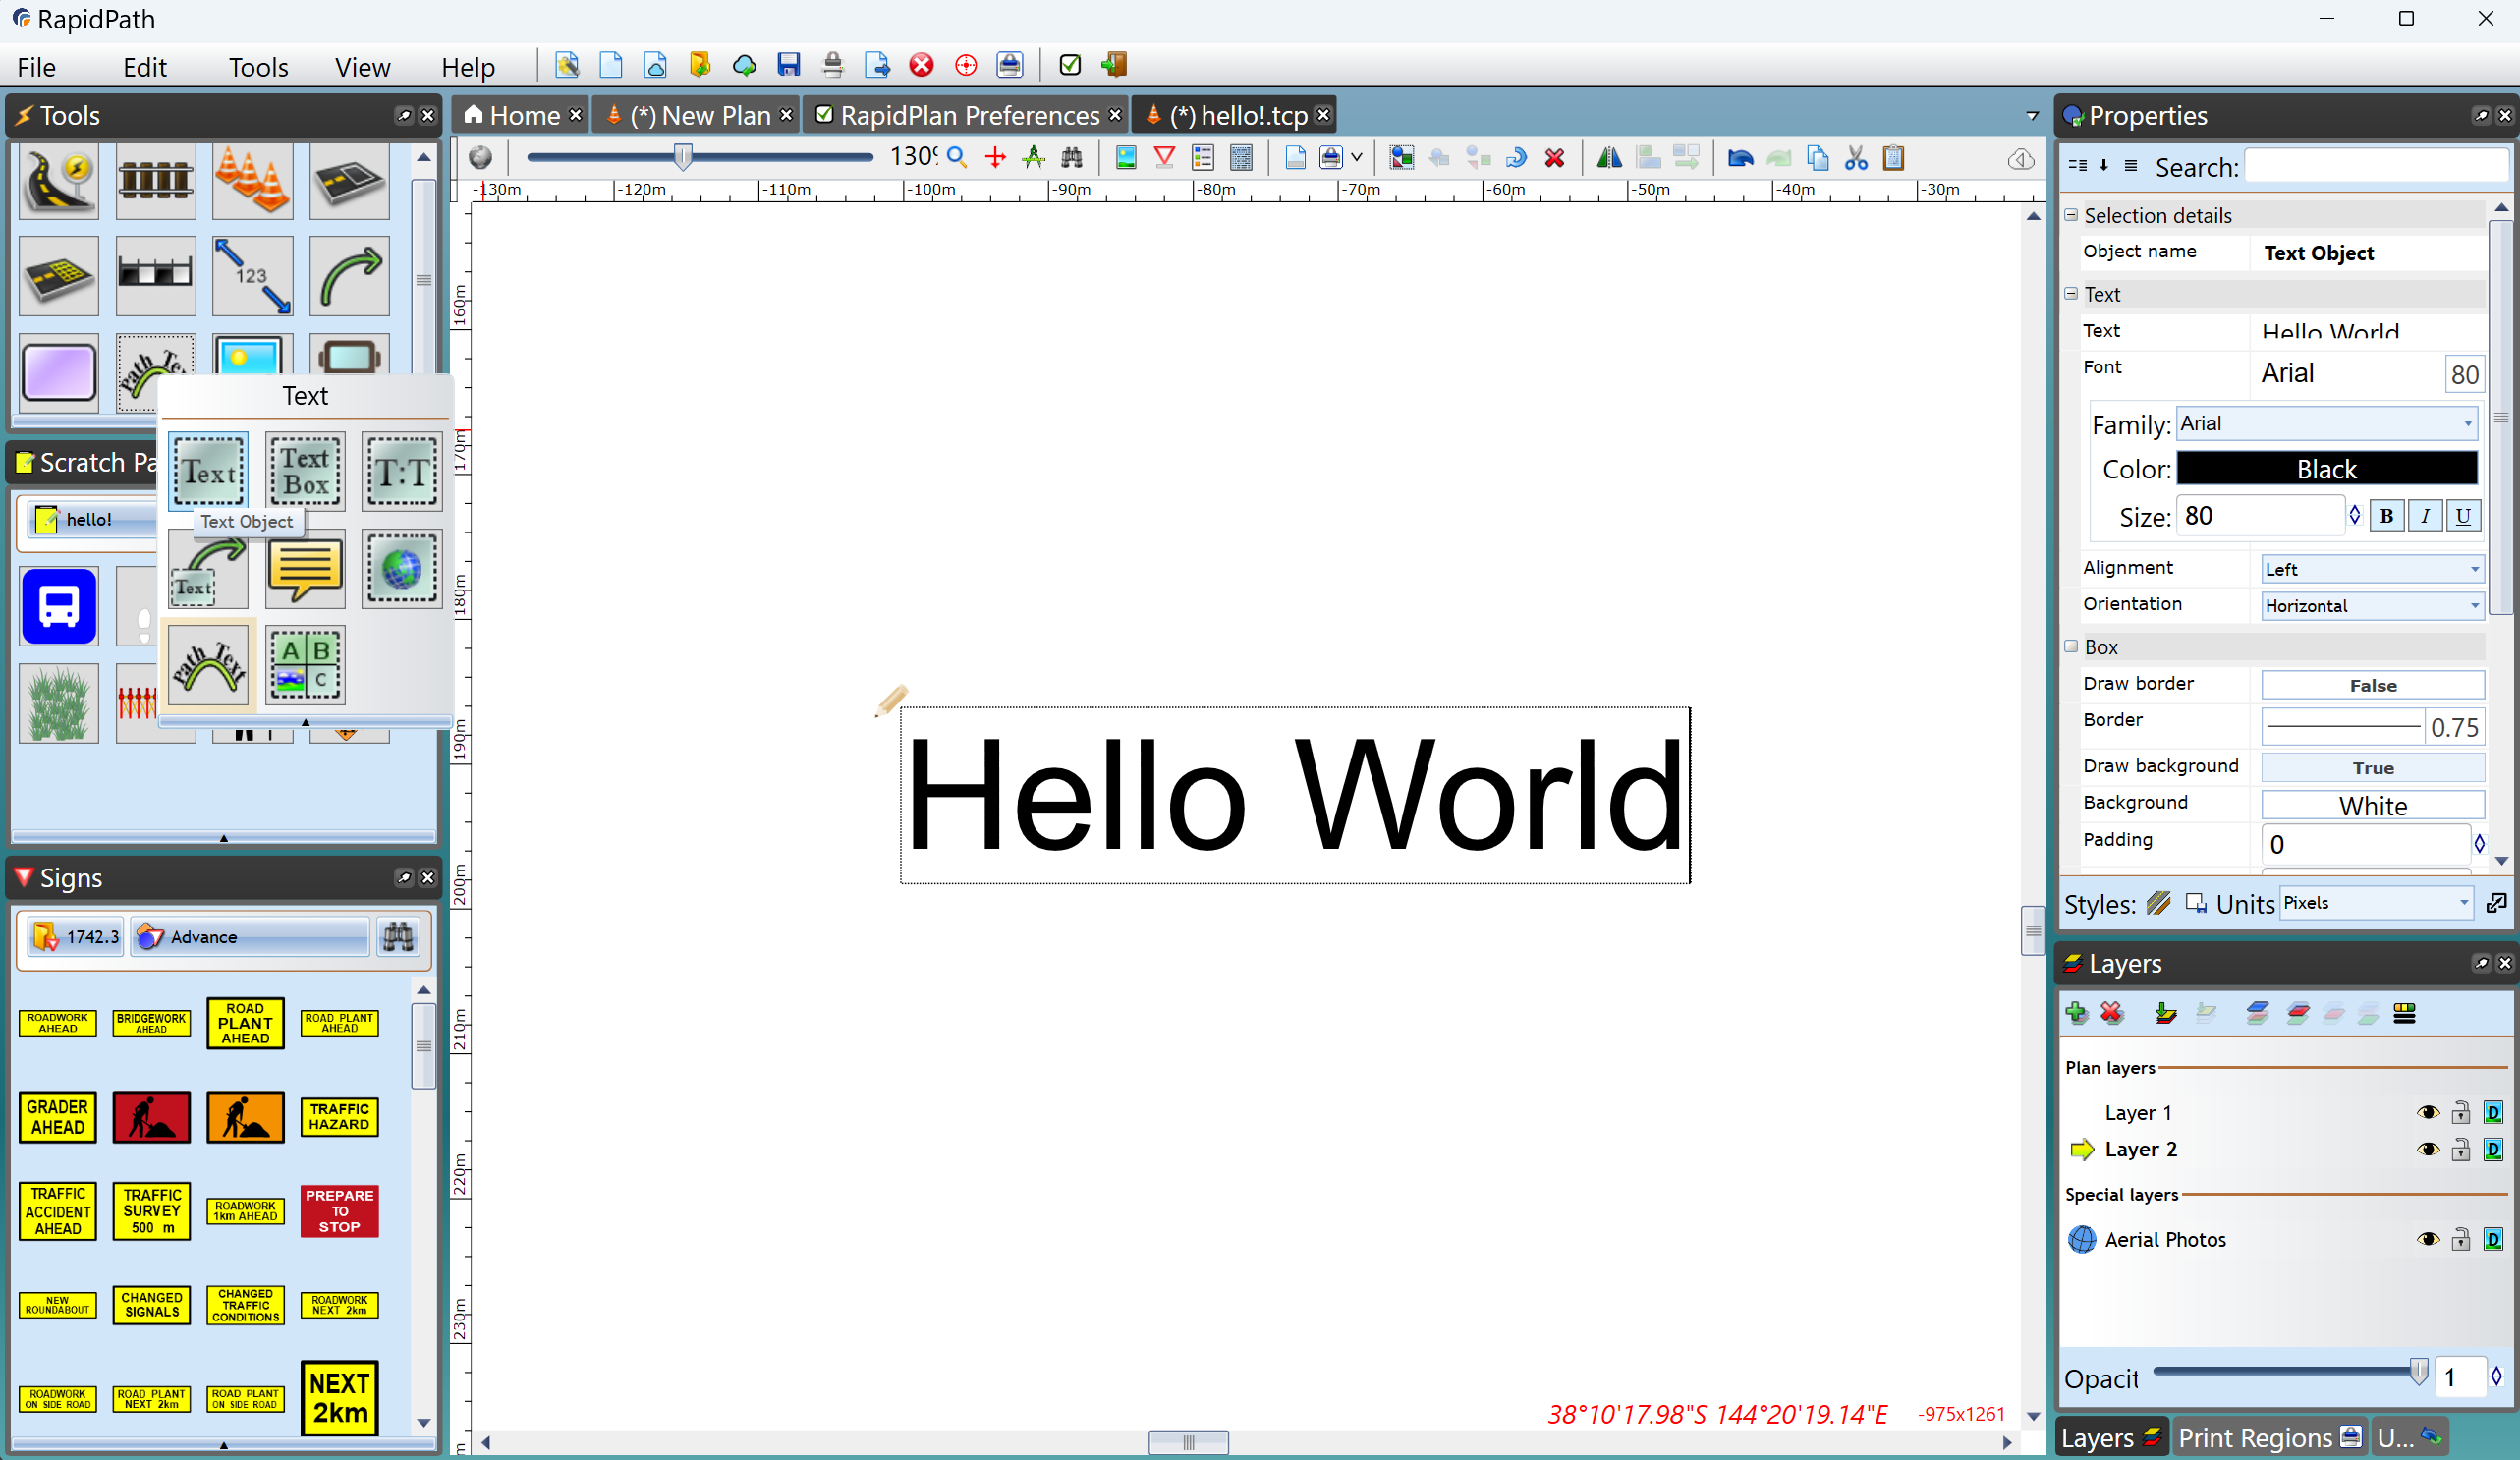Click the red X delete icon in plan toolbar
Viewport: 2520px width, 1460px height.
coord(1554,158)
